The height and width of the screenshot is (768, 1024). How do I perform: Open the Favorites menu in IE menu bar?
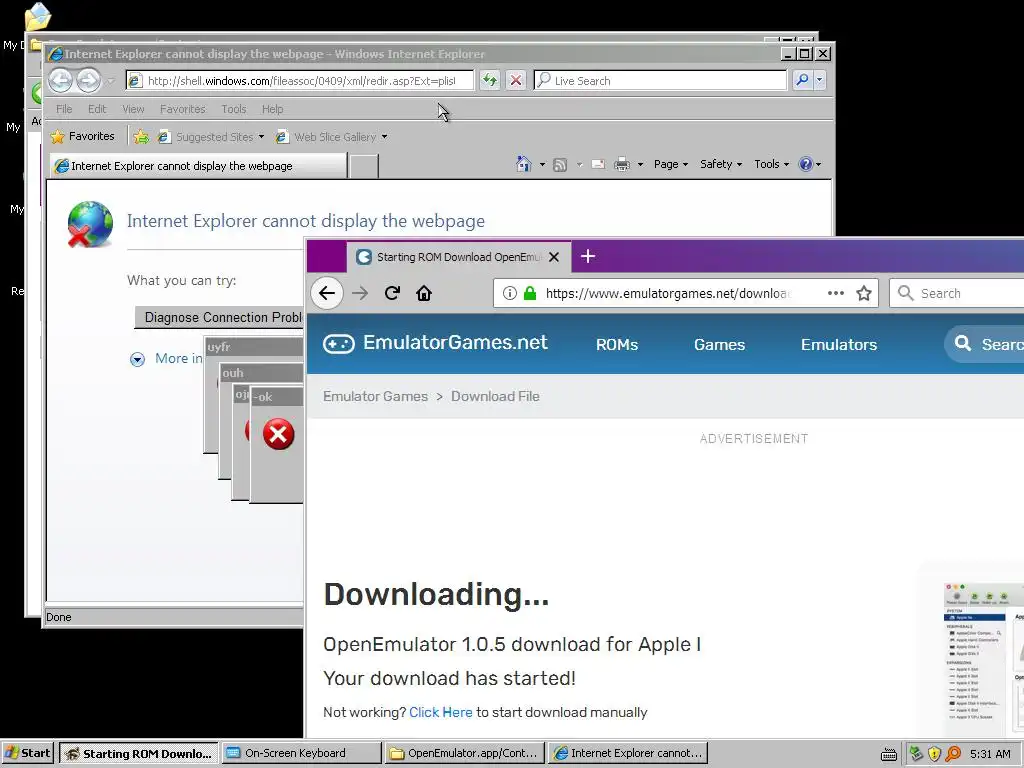[182, 109]
